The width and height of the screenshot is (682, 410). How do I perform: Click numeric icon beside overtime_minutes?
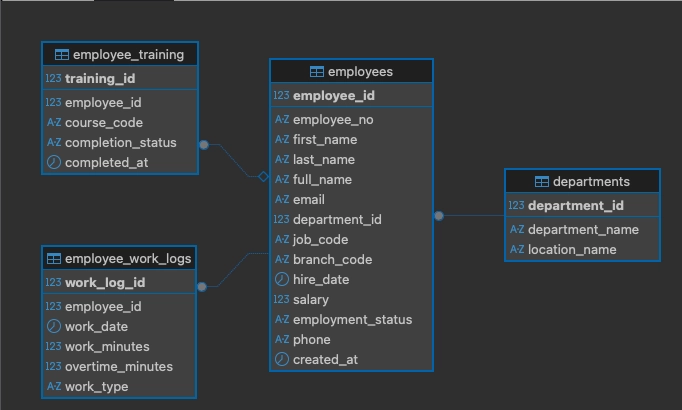coord(53,366)
